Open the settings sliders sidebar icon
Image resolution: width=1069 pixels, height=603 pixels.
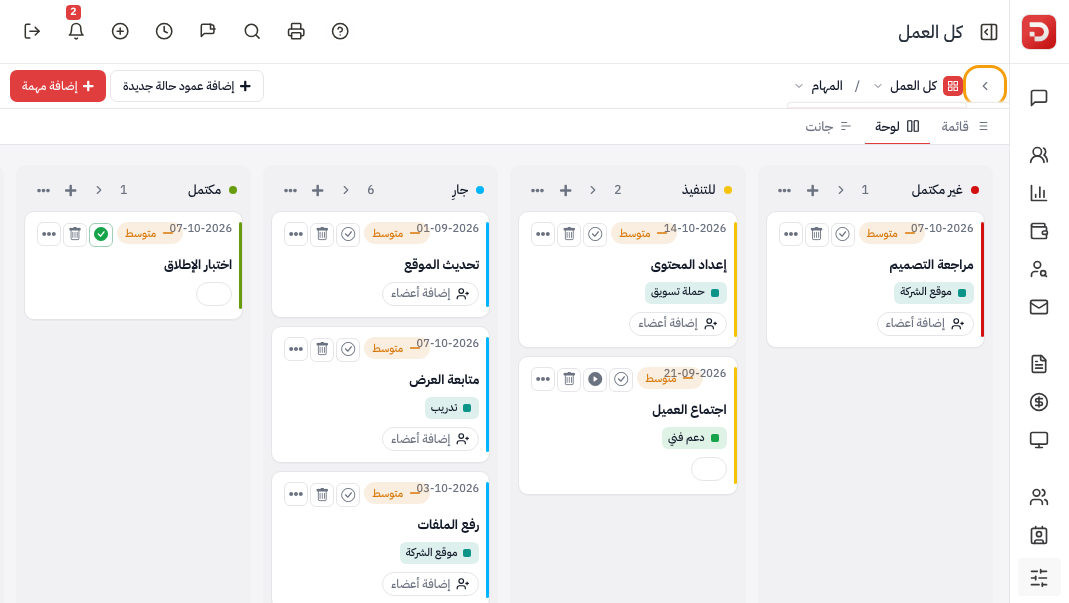click(1039, 578)
